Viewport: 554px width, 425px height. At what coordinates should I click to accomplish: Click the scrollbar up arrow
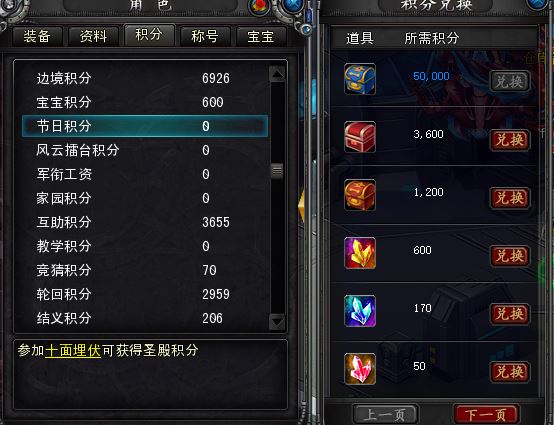point(277,74)
